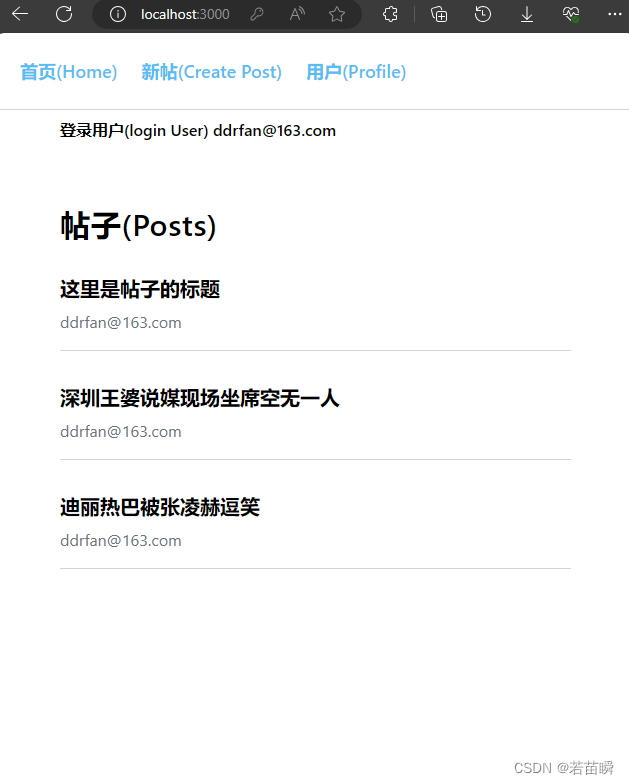Open post titled 这里是帖子的标题
The image size is (629, 784).
(140, 290)
